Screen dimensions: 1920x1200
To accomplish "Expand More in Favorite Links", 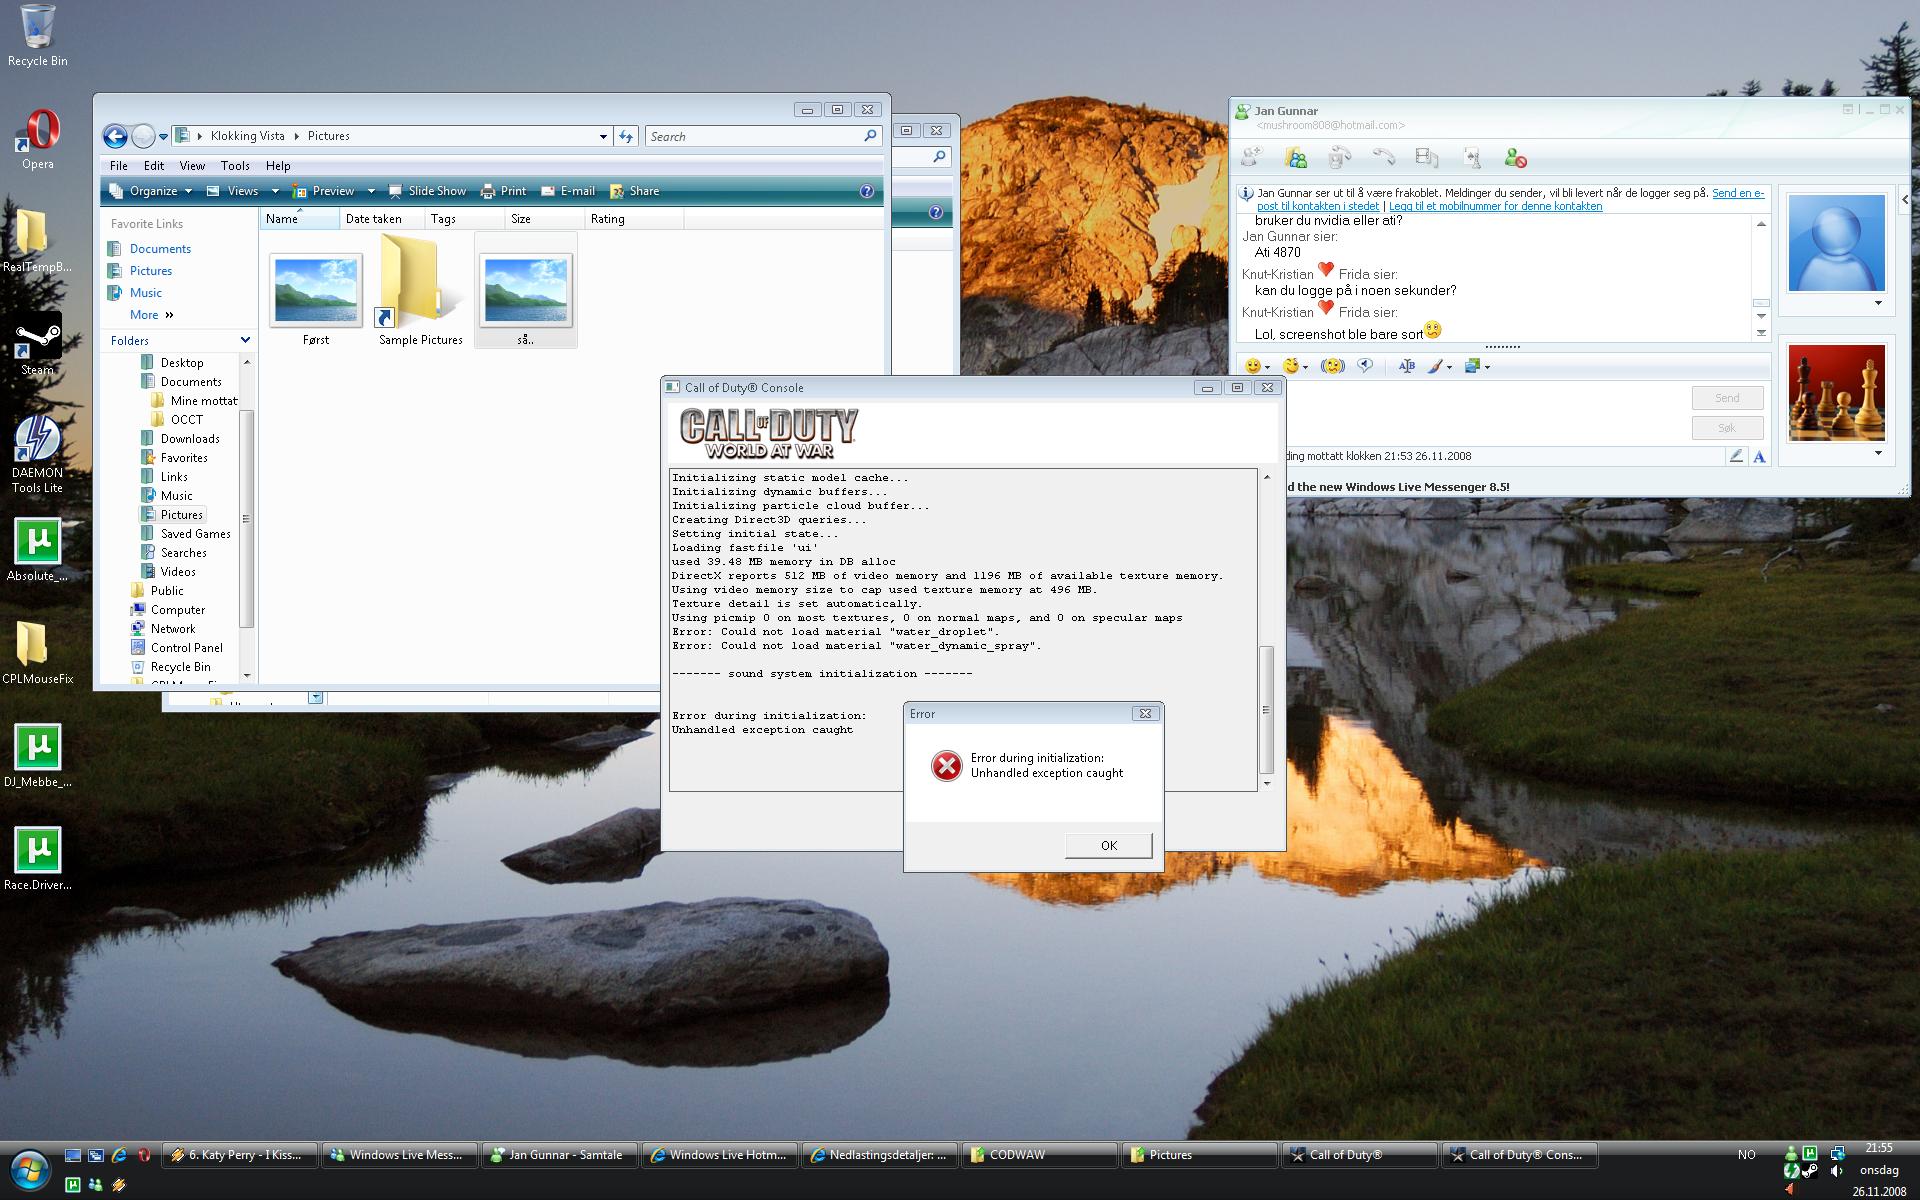I will 152,315.
